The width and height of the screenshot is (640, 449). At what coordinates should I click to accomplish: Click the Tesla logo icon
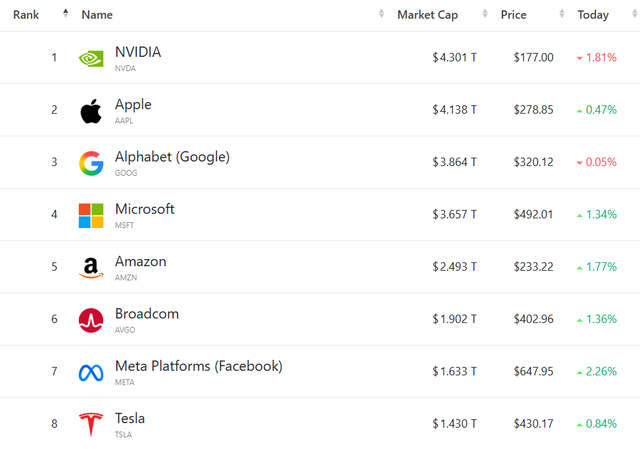click(x=91, y=424)
